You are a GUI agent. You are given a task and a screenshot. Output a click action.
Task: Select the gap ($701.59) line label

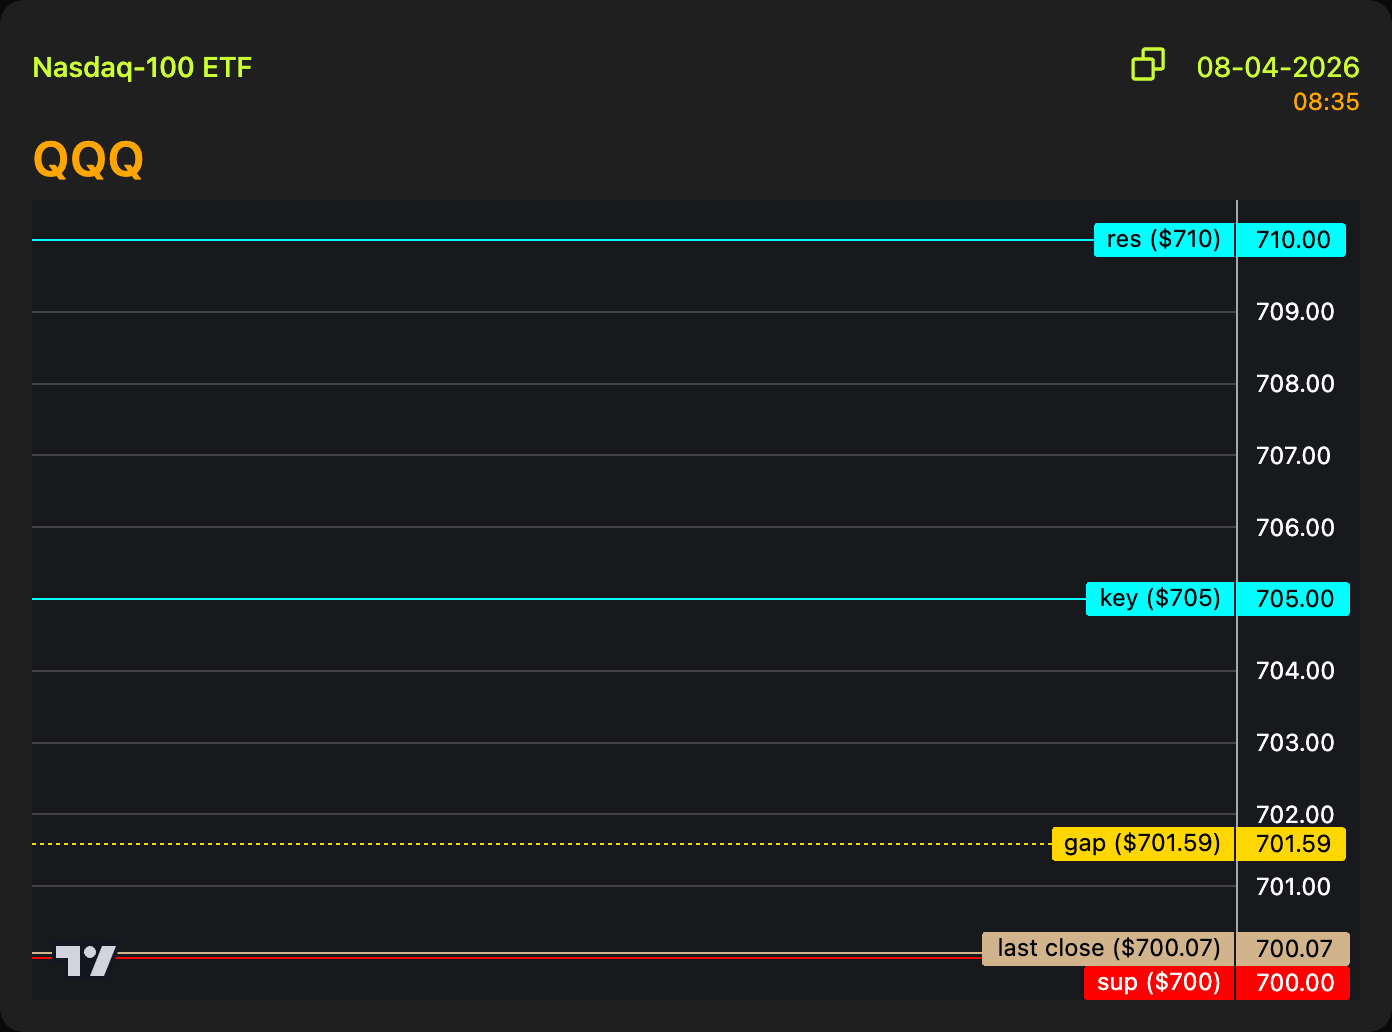point(1143,844)
